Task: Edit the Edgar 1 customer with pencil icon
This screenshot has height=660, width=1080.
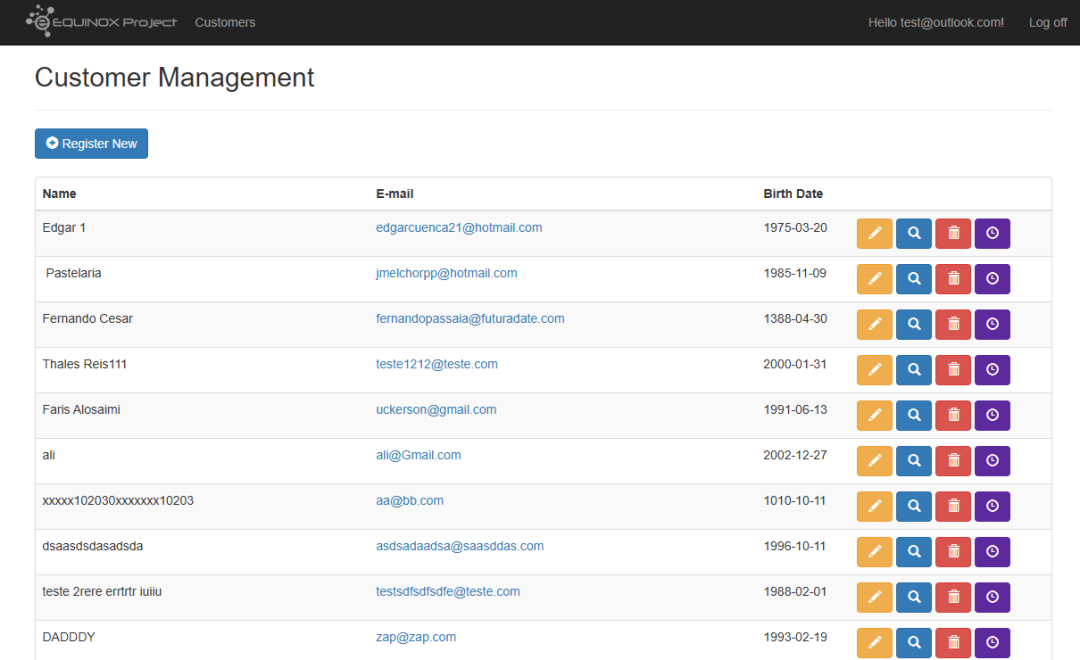Action: pyautogui.click(x=874, y=233)
